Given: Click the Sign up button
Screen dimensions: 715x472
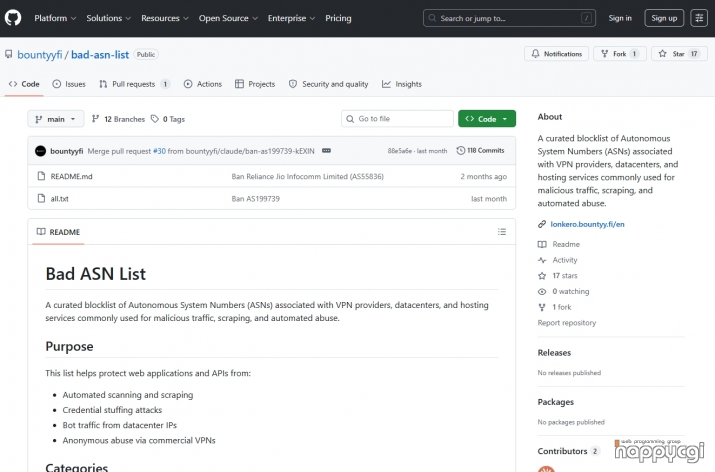Looking at the screenshot, I should pos(663,18).
